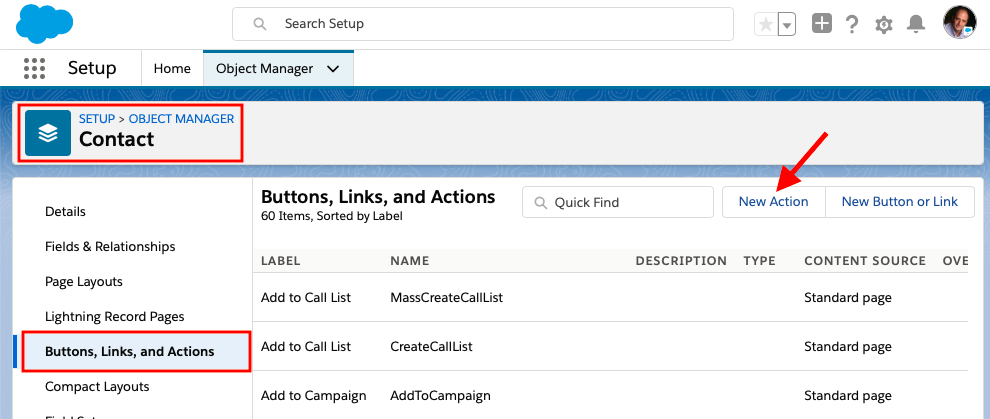
Task: Open the notifications bell
Action: pyautogui.click(x=915, y=24)
